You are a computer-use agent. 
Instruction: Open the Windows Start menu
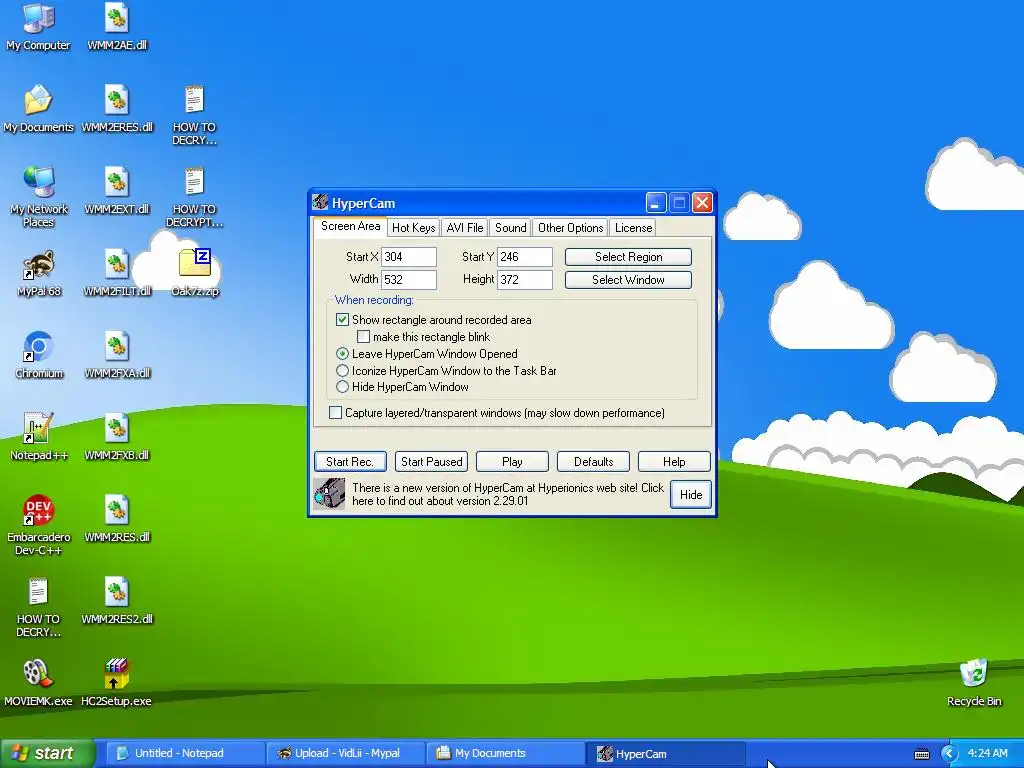[47, 754]
